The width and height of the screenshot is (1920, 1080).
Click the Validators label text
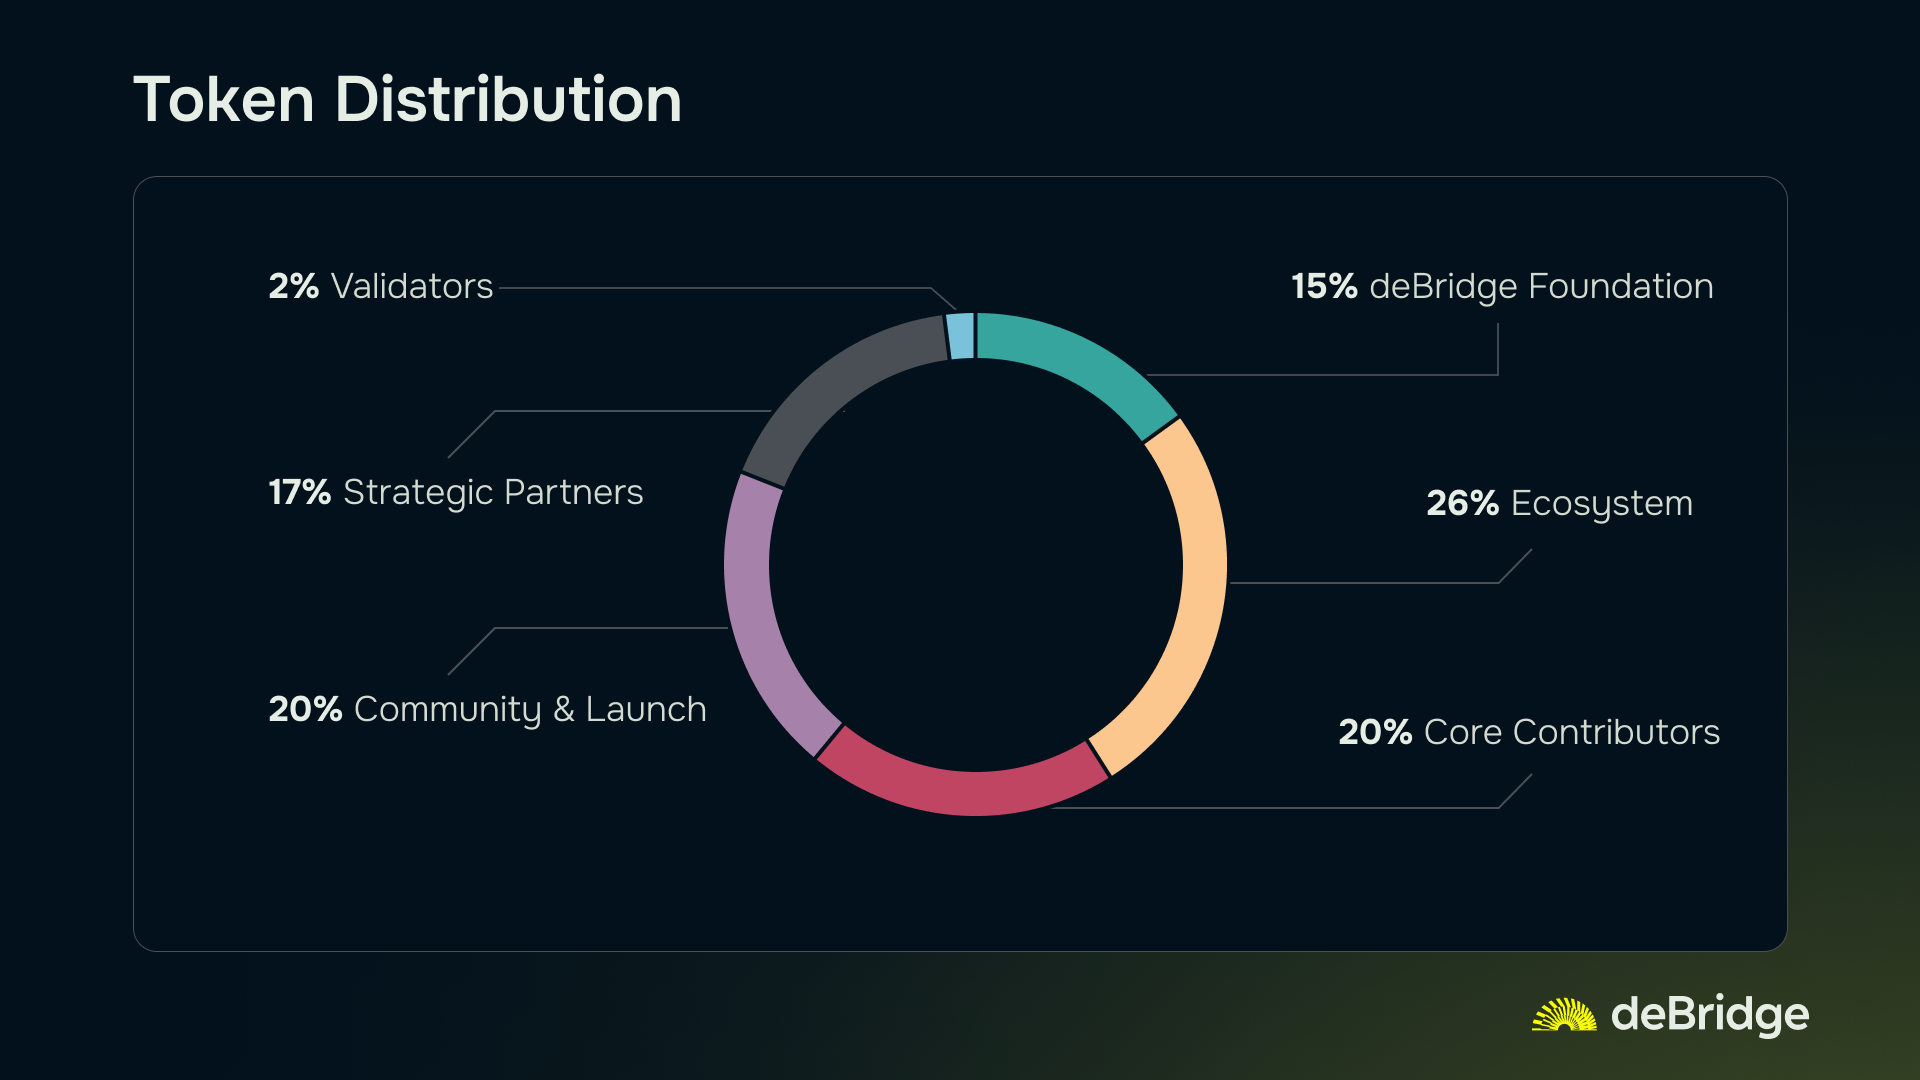click(412, 287)
